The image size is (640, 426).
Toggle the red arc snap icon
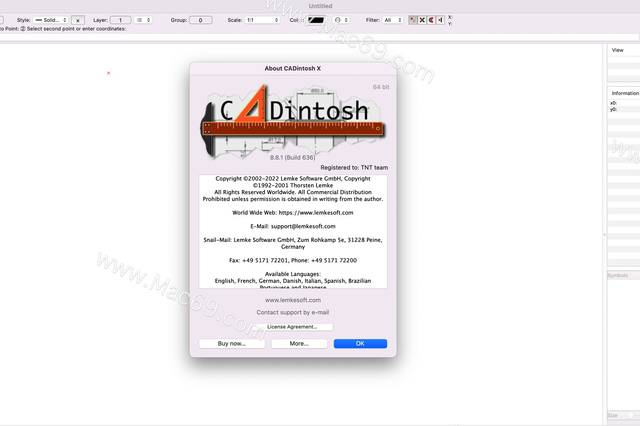point(431,20)
